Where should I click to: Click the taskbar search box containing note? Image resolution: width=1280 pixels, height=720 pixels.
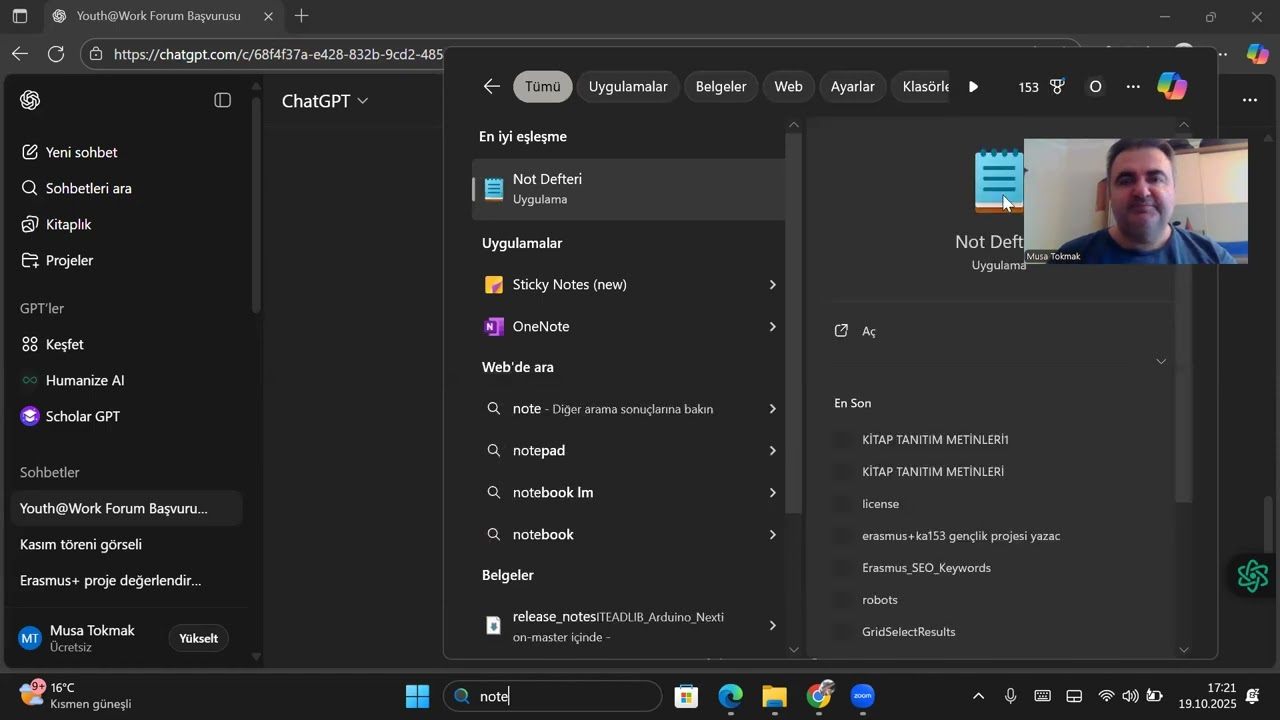pos(553,696)
